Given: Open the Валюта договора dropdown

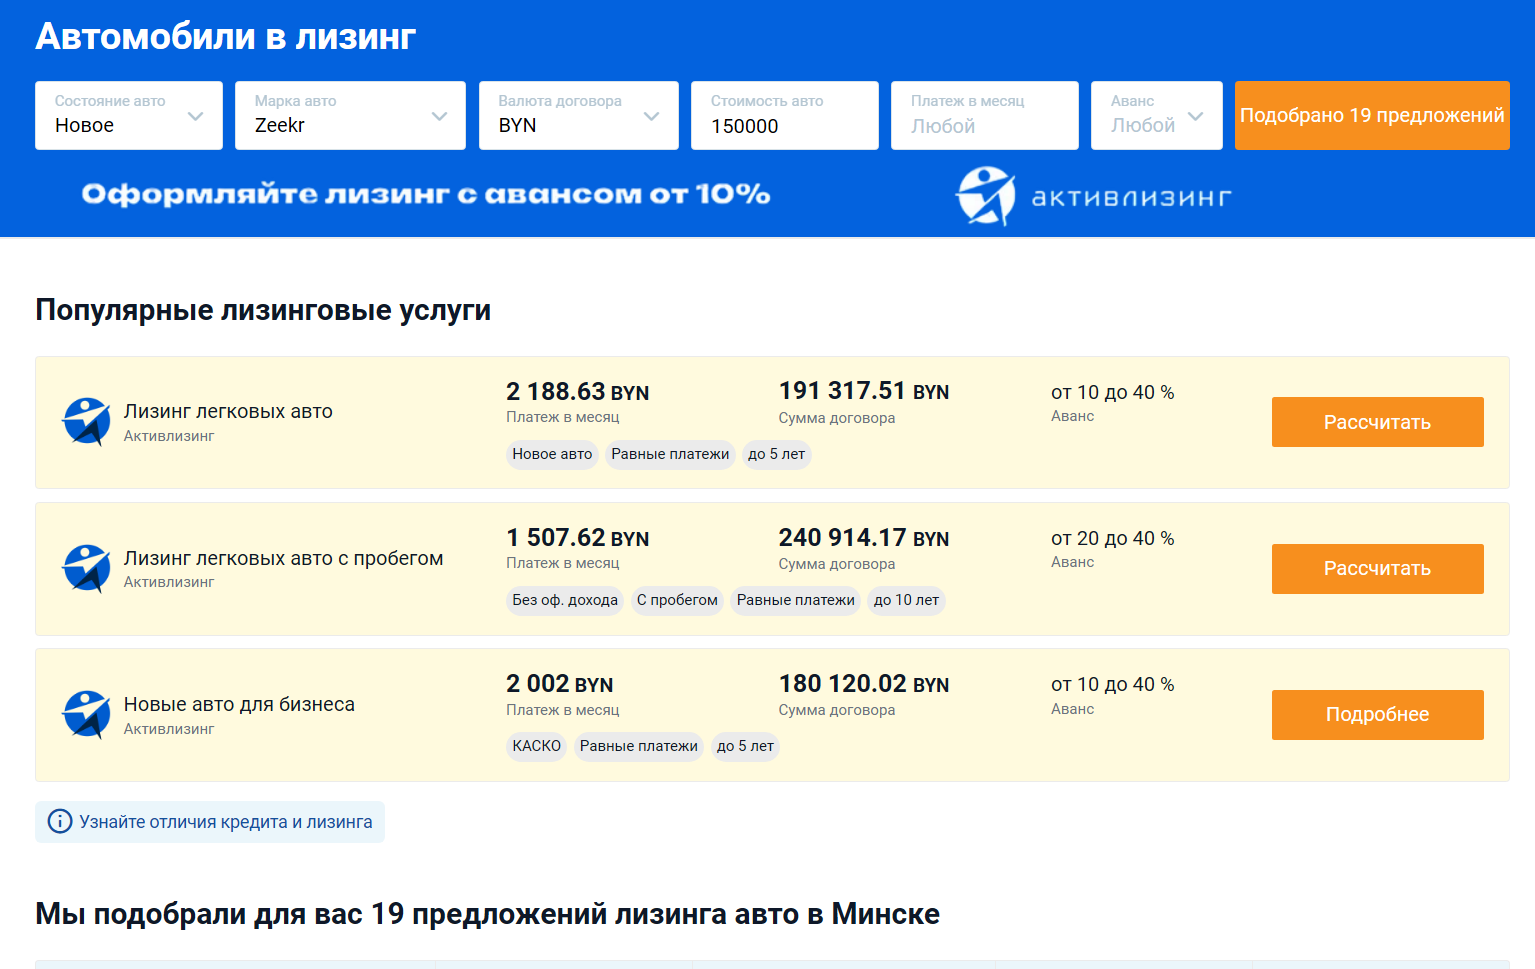Looking at the screenshot, I should (x=578, y=116).
